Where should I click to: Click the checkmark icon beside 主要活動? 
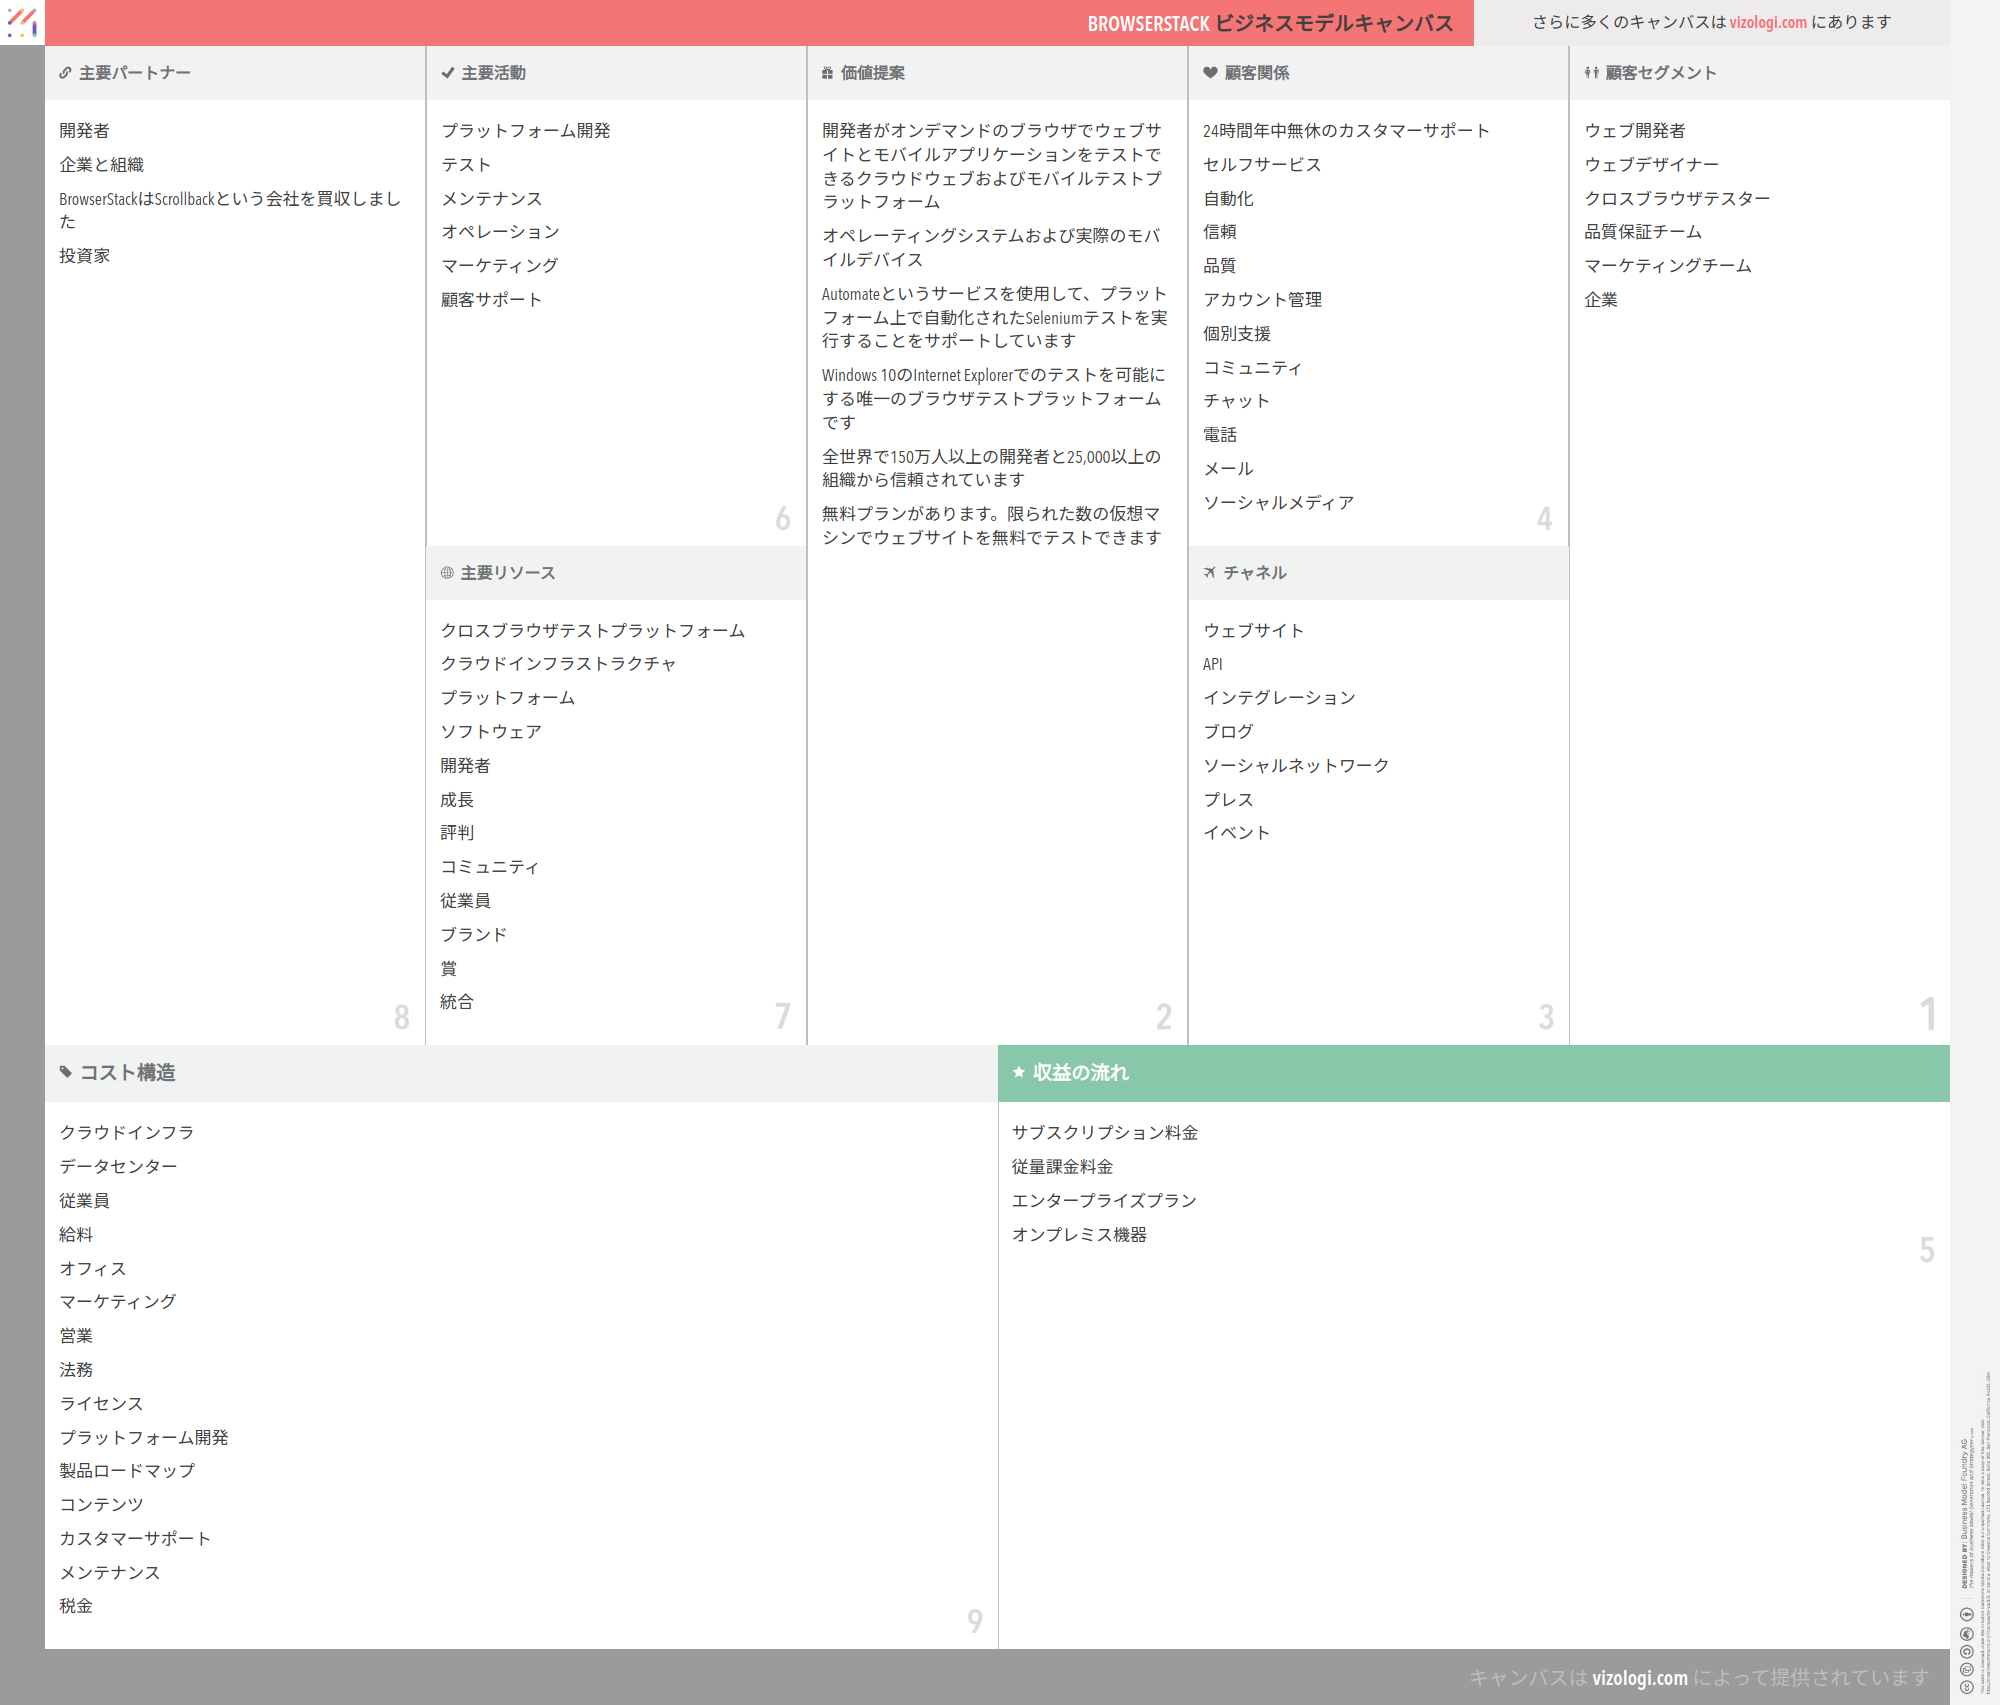tap(447, 73)
